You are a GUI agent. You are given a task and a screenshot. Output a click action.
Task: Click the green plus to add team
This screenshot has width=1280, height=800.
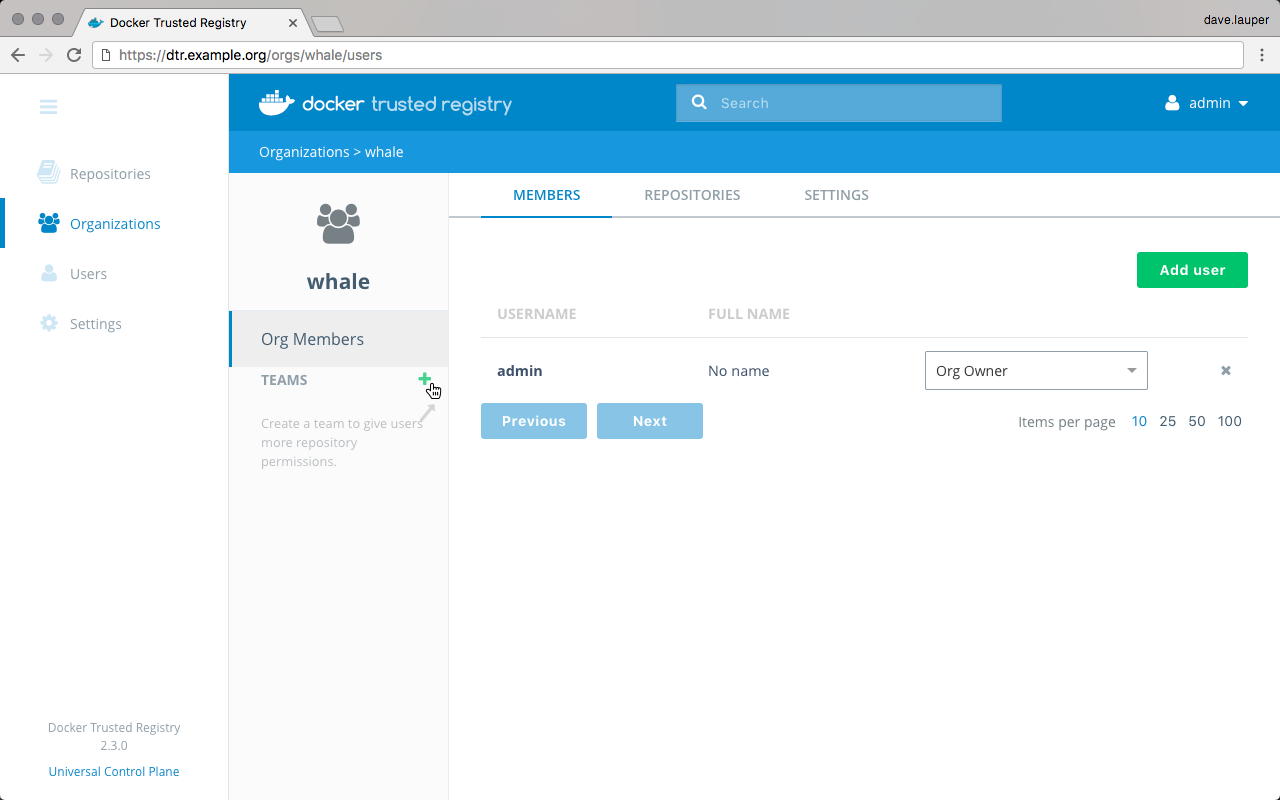[424, 379]
